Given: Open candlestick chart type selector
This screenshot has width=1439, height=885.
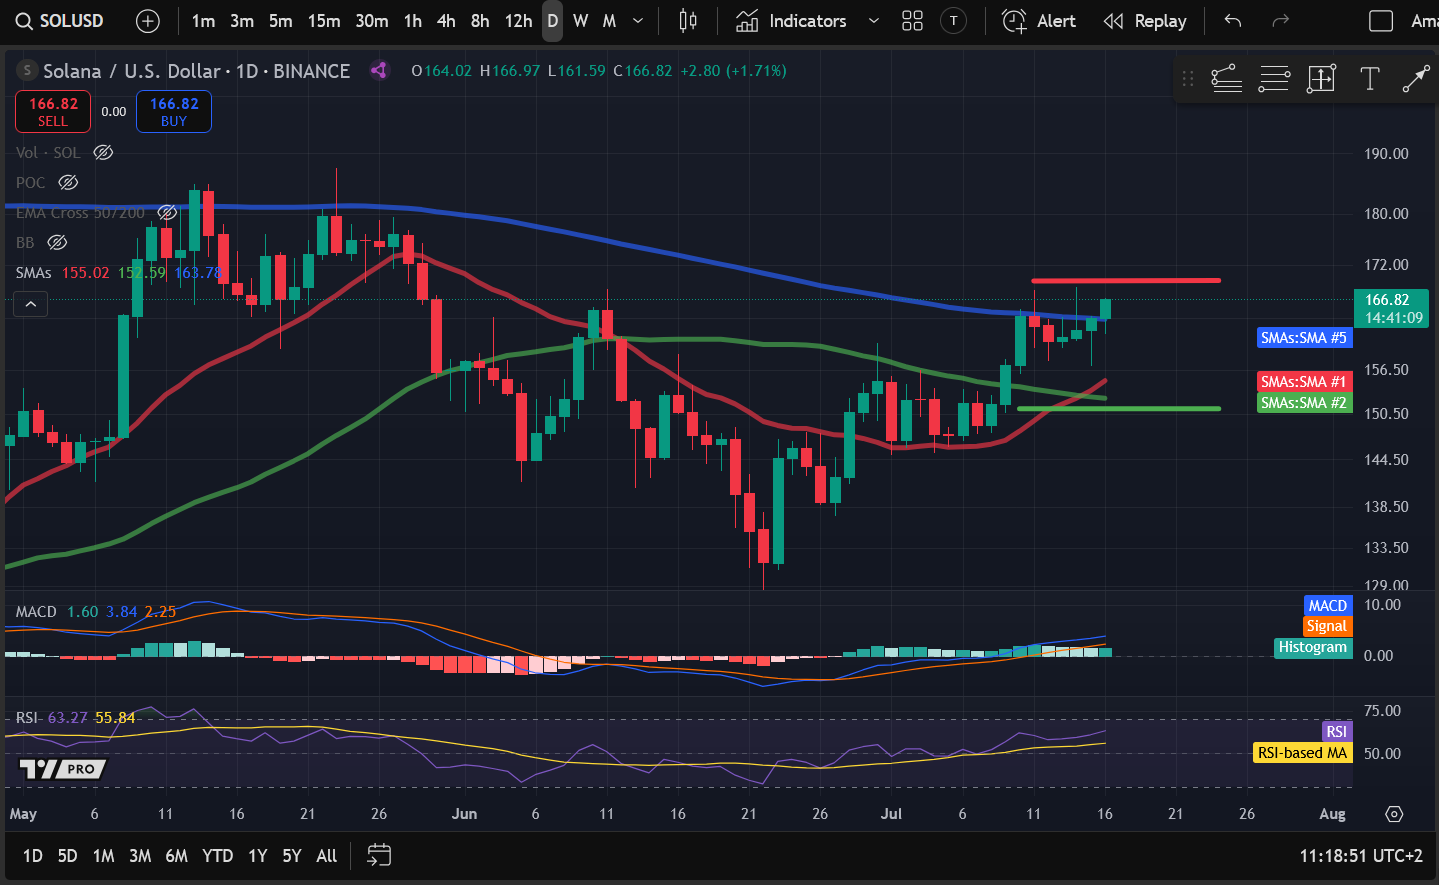Looking at the screenshot, I should click(x=688, y=21).
